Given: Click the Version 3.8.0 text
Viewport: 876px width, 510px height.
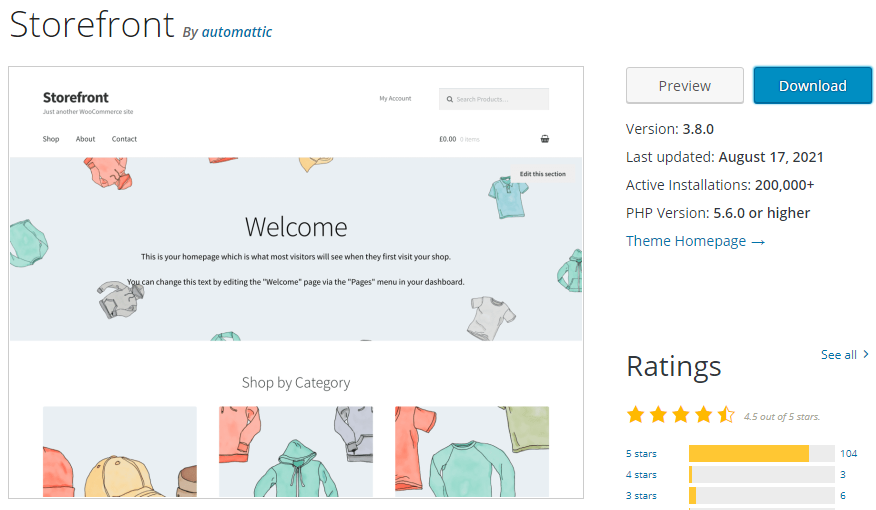Looking at the screenshot, I should click(x=669, y=129).
